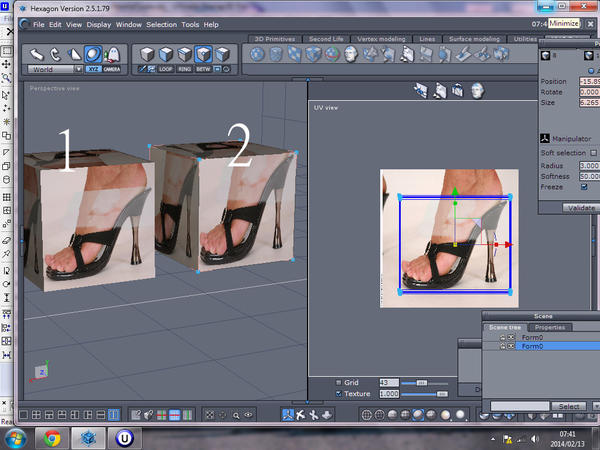Open the File menu

coord(39,24)
